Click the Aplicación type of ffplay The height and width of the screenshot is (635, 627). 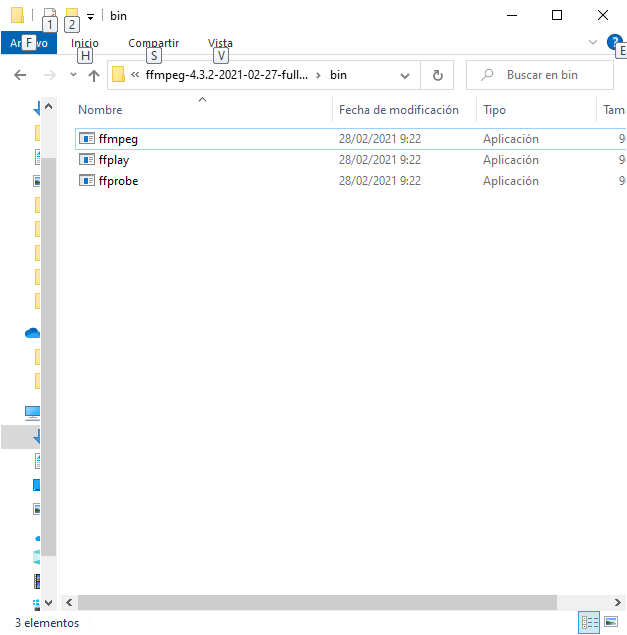click(x=511, y=160)
